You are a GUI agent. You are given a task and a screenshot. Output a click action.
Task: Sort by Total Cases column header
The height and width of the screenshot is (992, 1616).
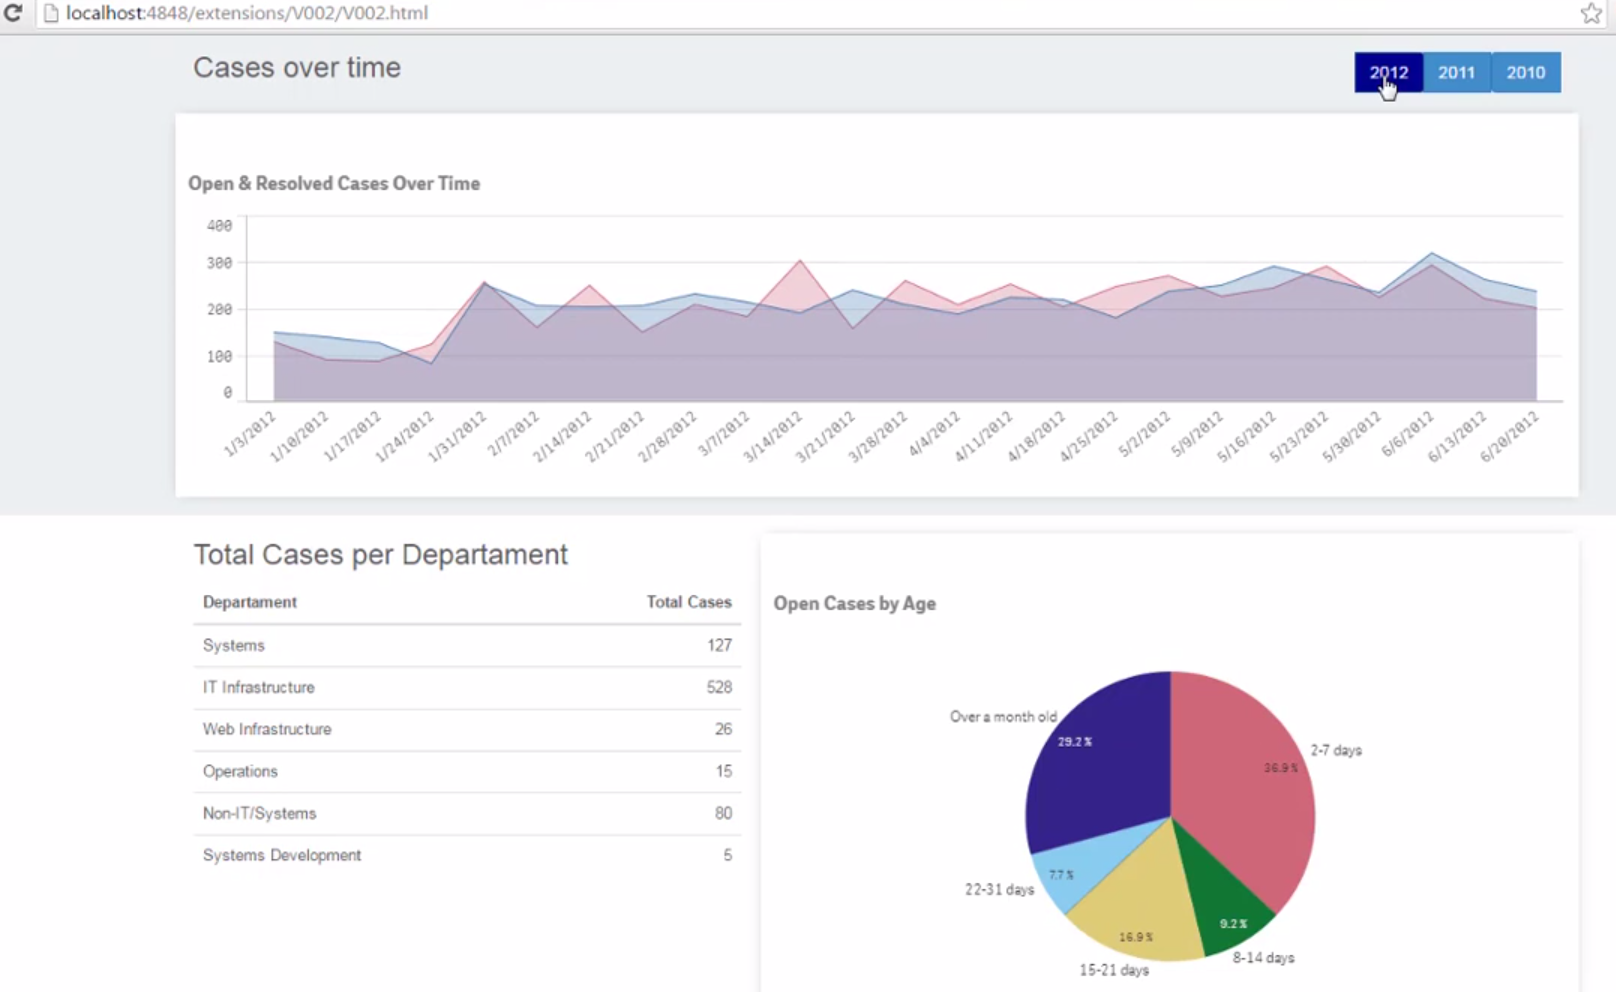click(x=689, y=602)
